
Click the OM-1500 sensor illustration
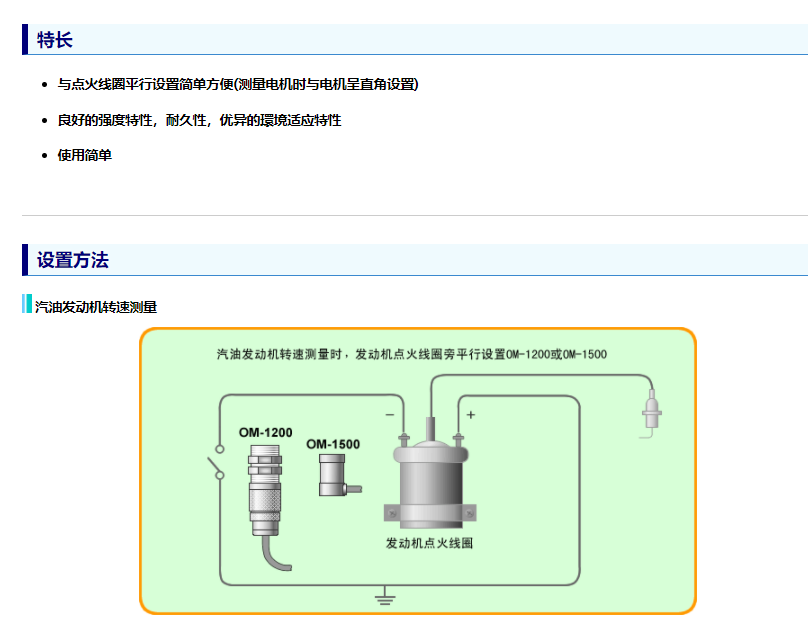(333, 474)
